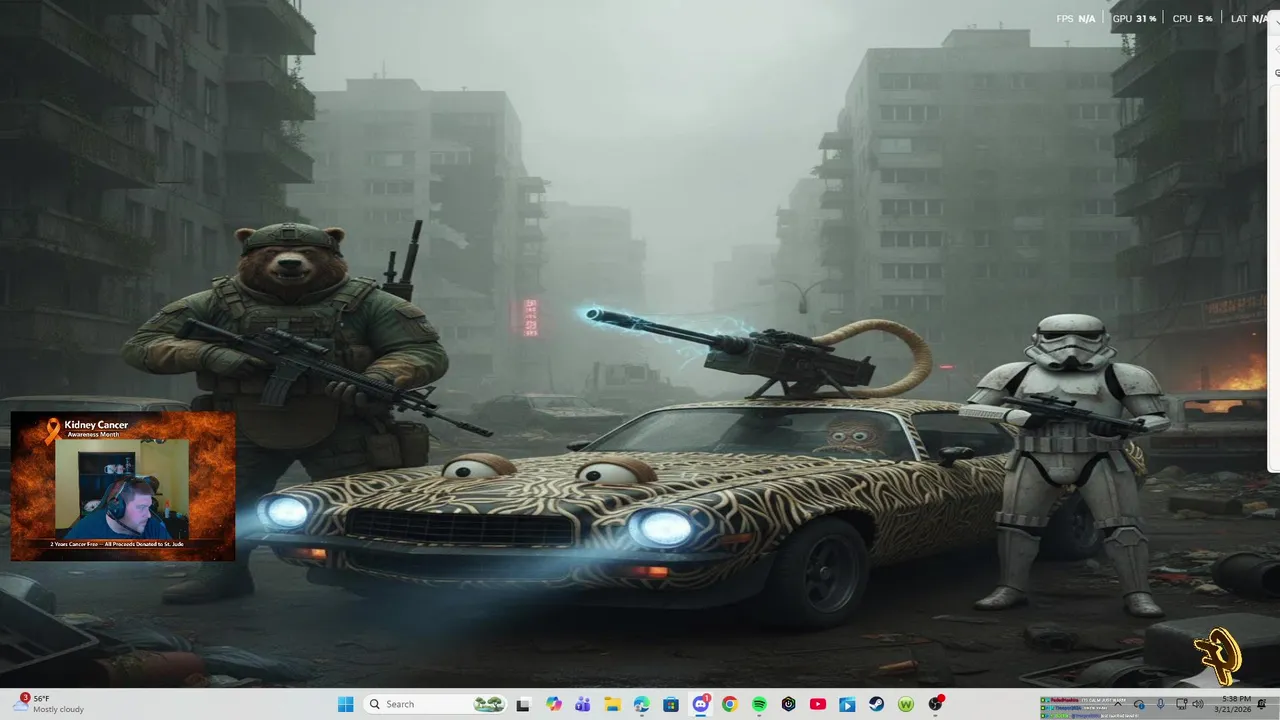This screenshot has height=720, width=1280.
Task: Launch Steam from the taskbar
Action: [877, 704]
